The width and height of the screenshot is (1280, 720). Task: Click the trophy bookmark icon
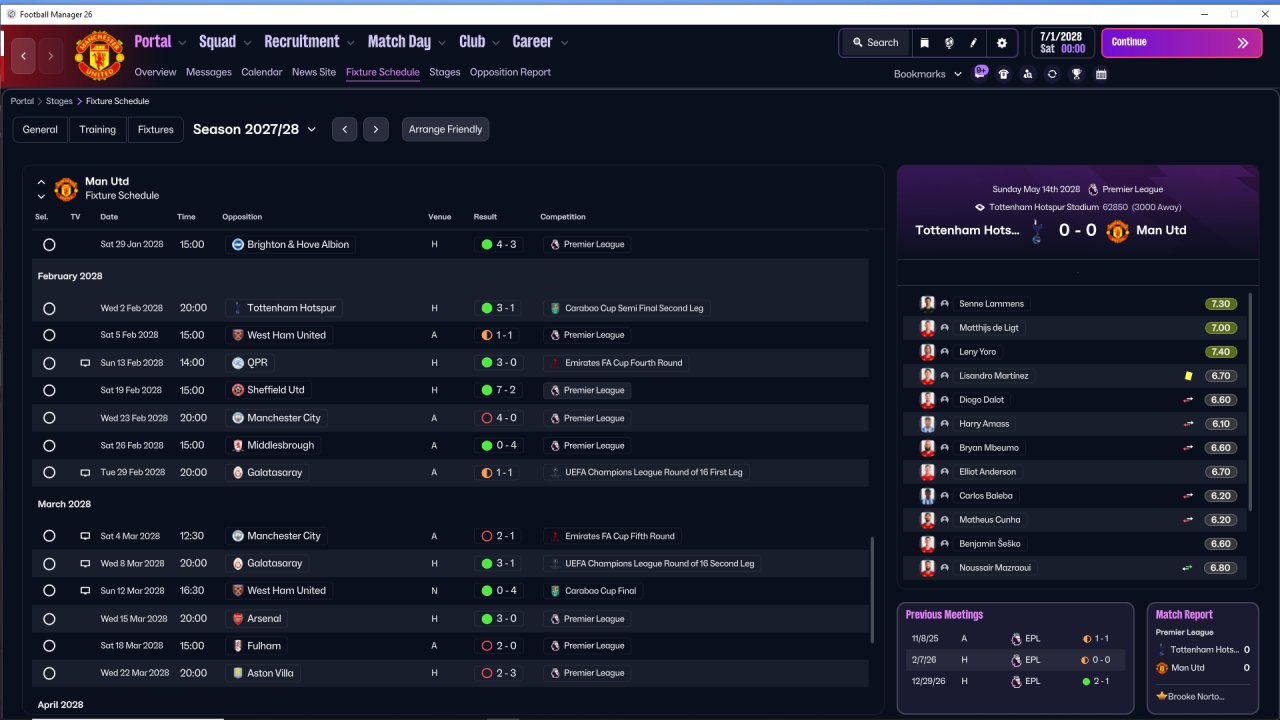(1077, 74)
